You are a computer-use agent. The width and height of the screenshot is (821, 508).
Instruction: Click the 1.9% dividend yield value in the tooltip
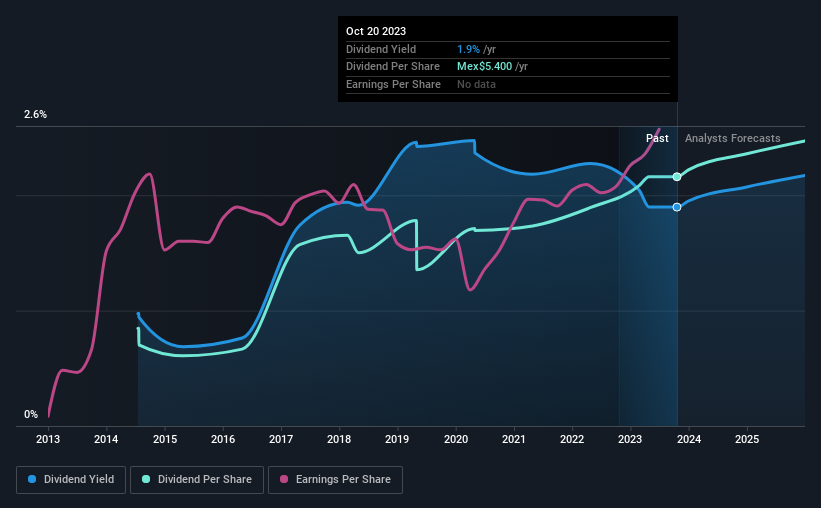pyautogui.click(x=468, y=49)
